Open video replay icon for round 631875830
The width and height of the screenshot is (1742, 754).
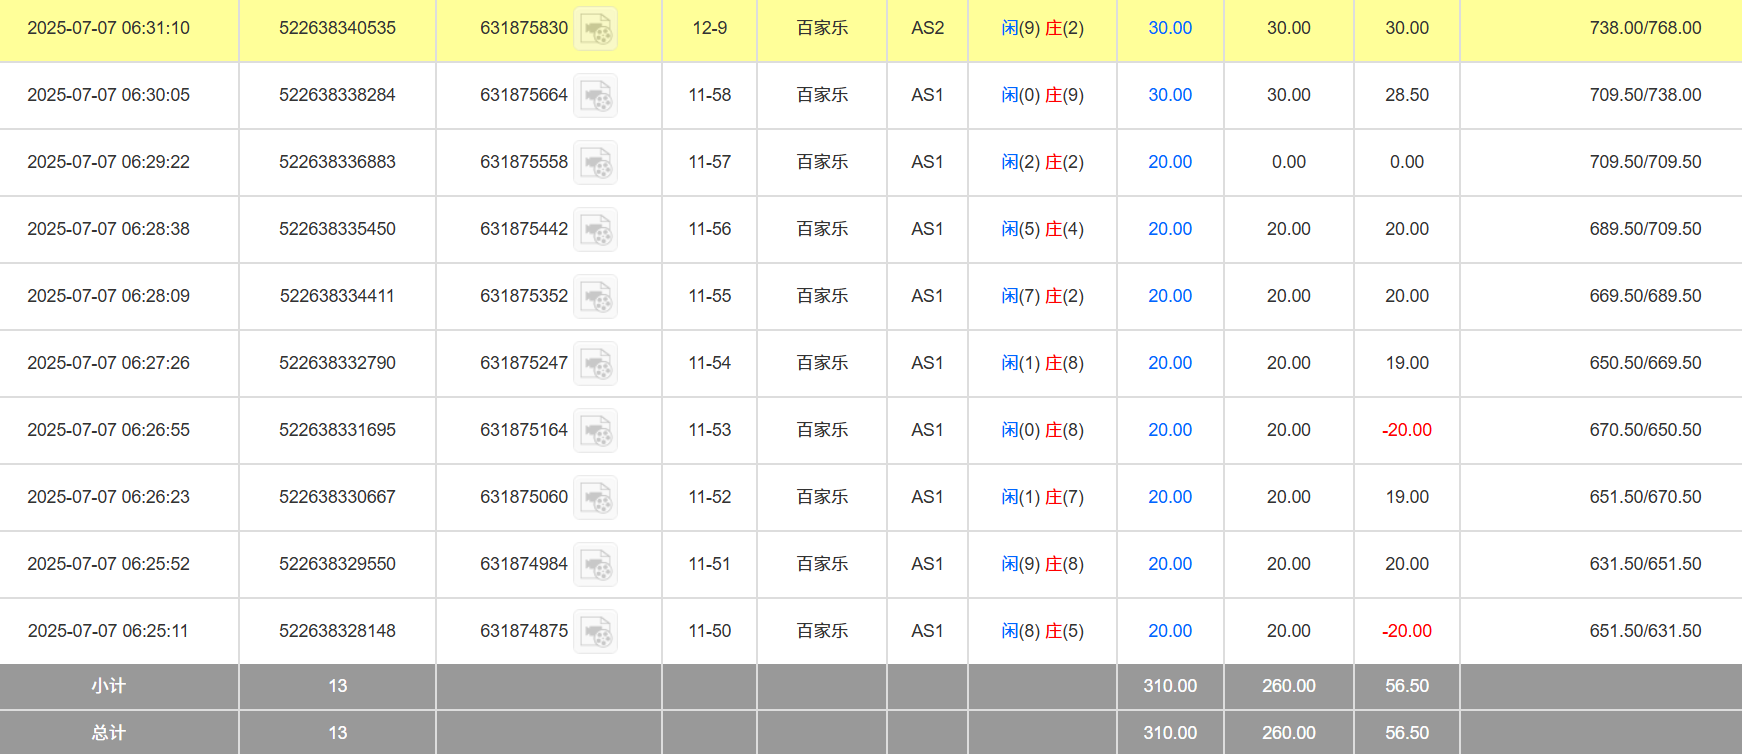(x=595, y=29)
